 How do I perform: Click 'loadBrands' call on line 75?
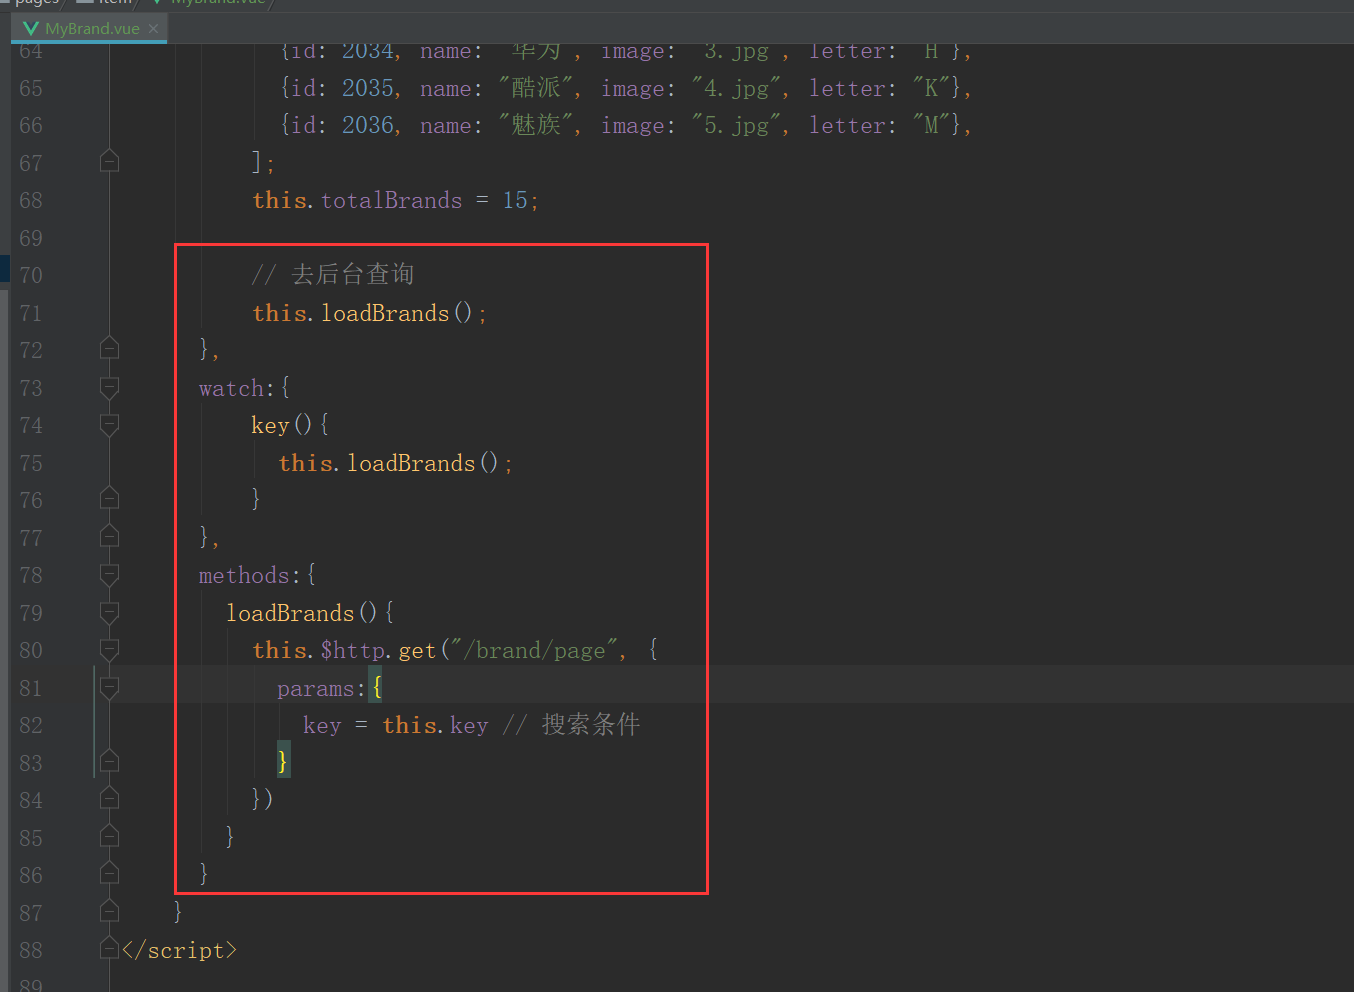click(x=411, y=463)
